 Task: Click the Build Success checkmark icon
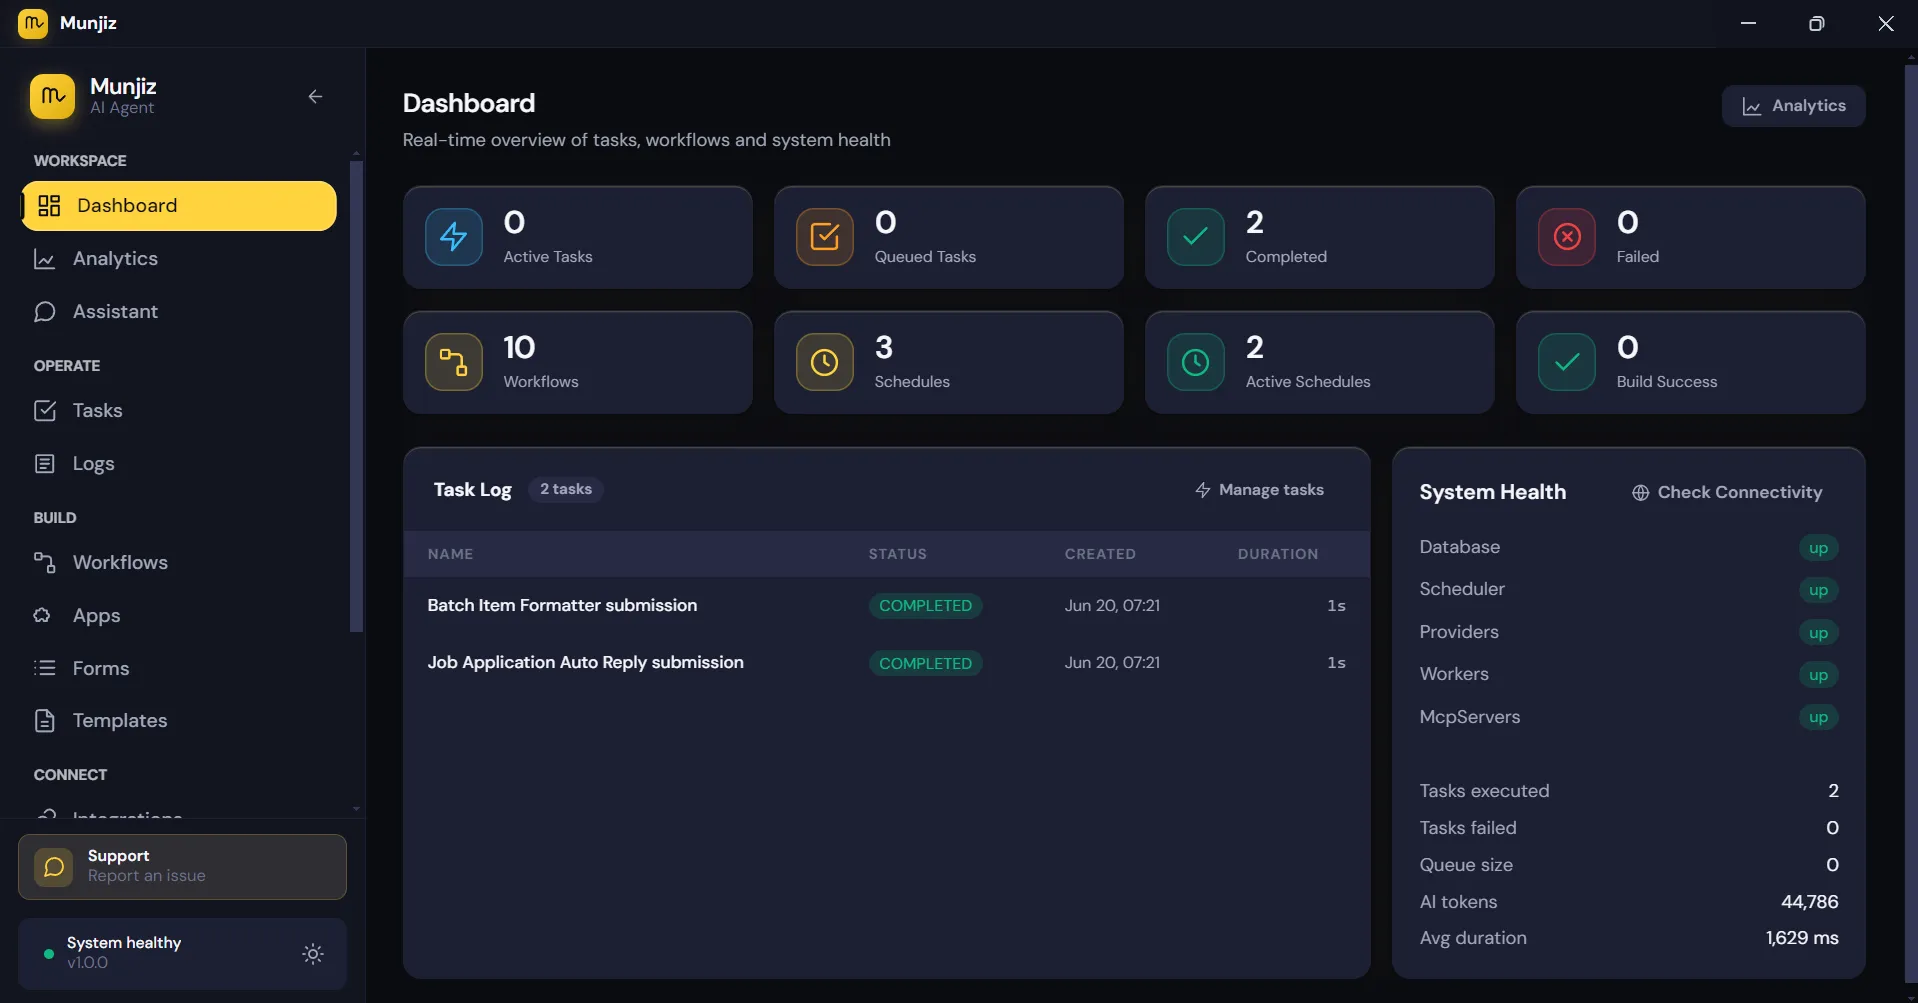[x=1567, y=362]
